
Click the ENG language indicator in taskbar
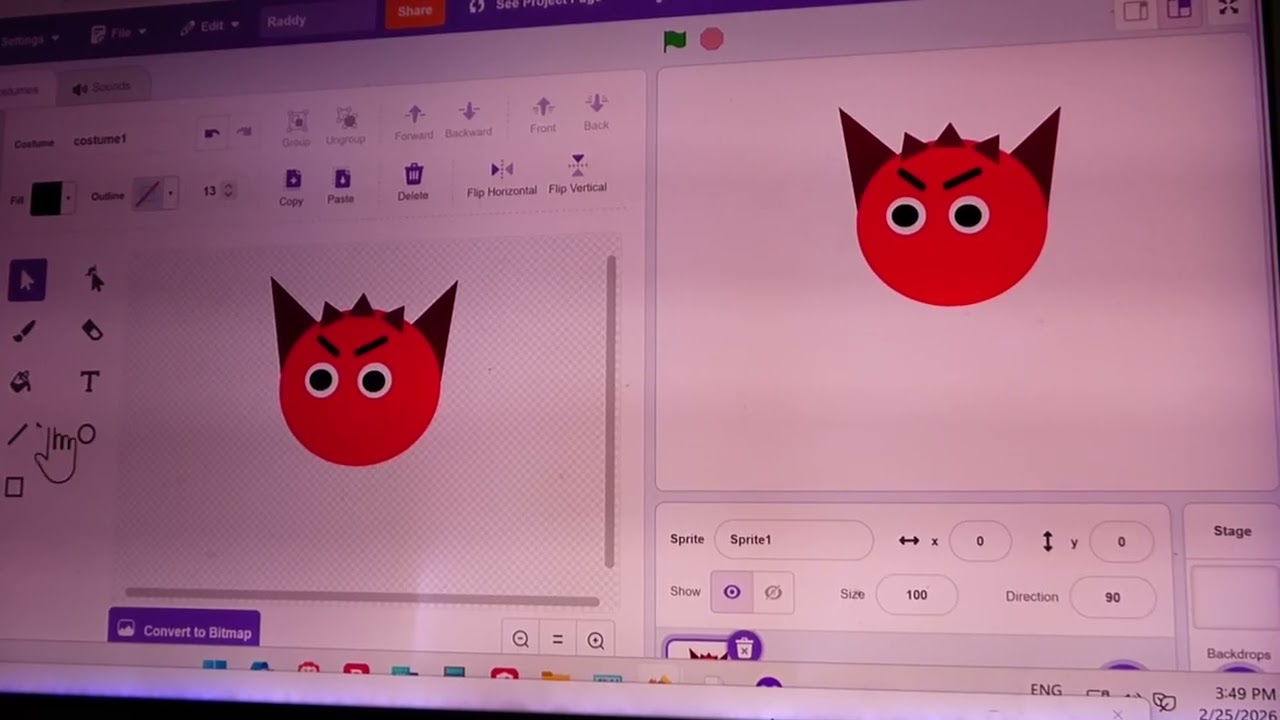pyautogui.click(x=1046, y=690)
